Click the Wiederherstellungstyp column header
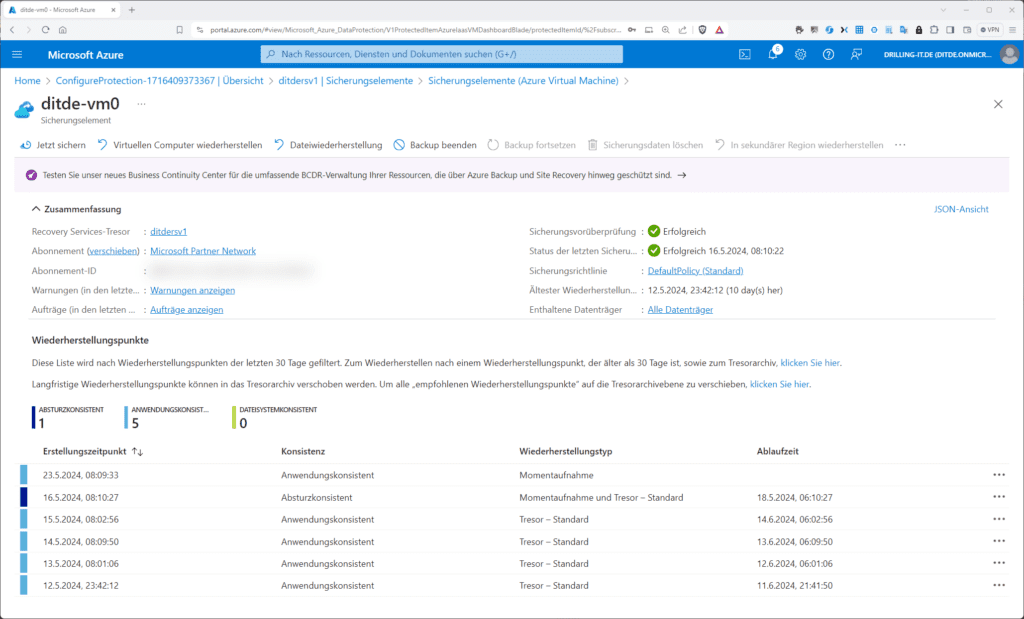The height and width of the screenshot is (619, 1024). point(566,451)
